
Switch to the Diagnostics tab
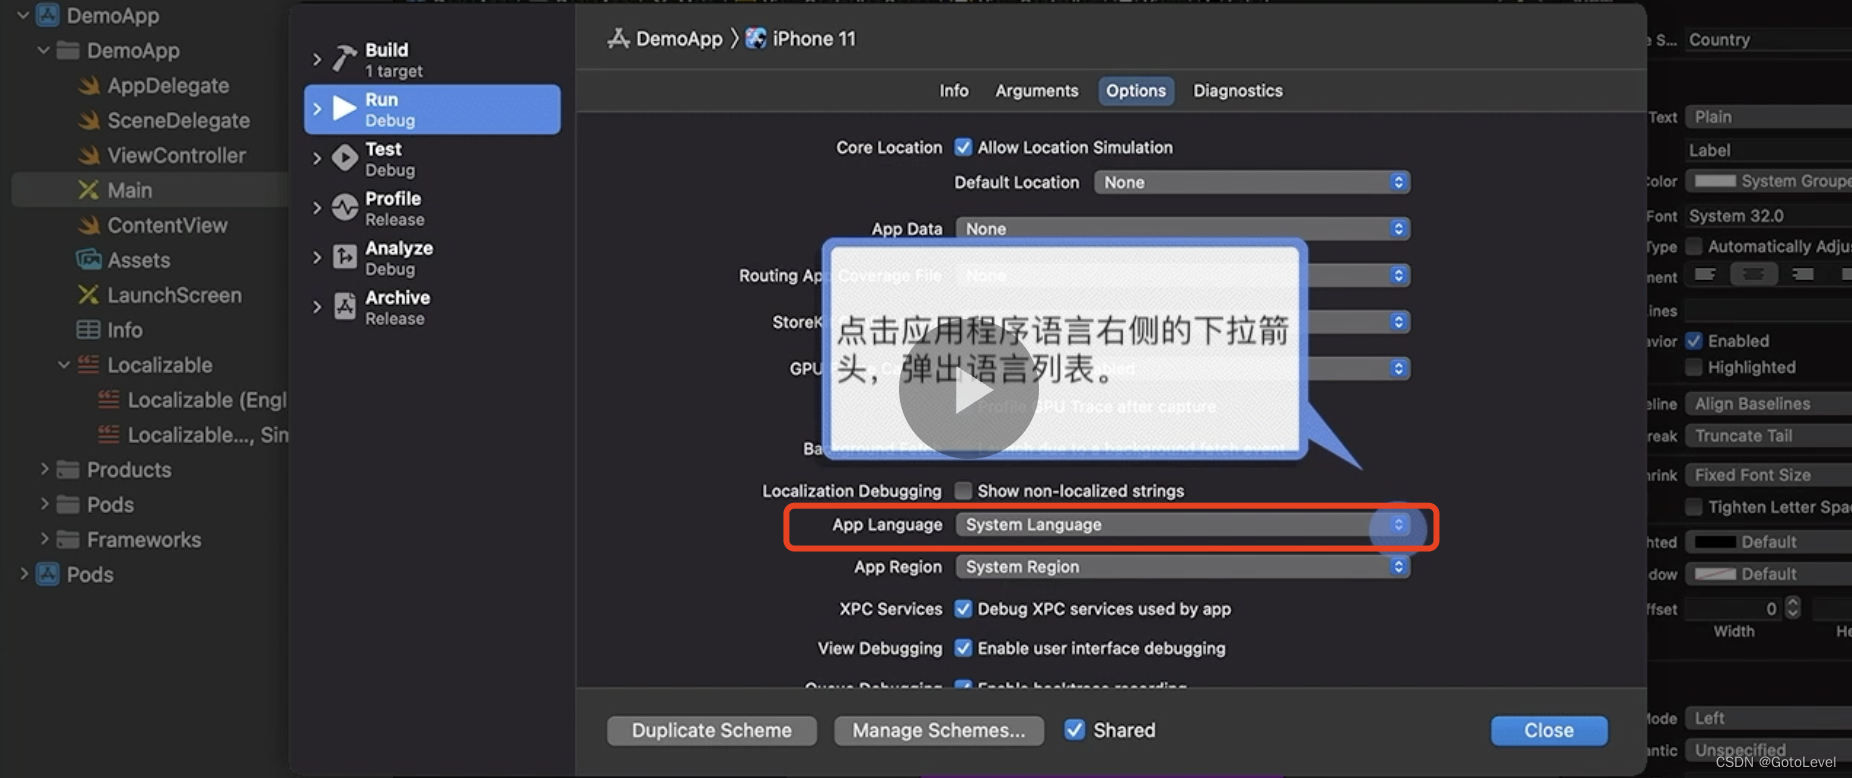coord(1238,91)
